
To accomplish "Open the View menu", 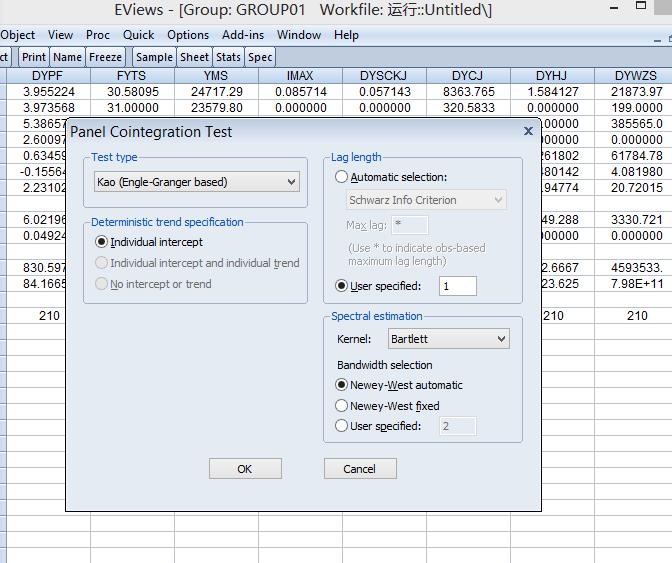I will point(60,35).
